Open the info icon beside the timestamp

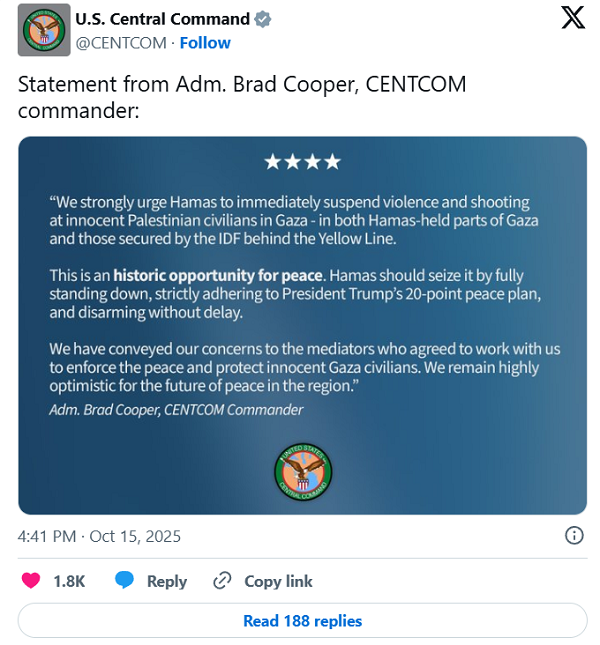tap(574, 535)
